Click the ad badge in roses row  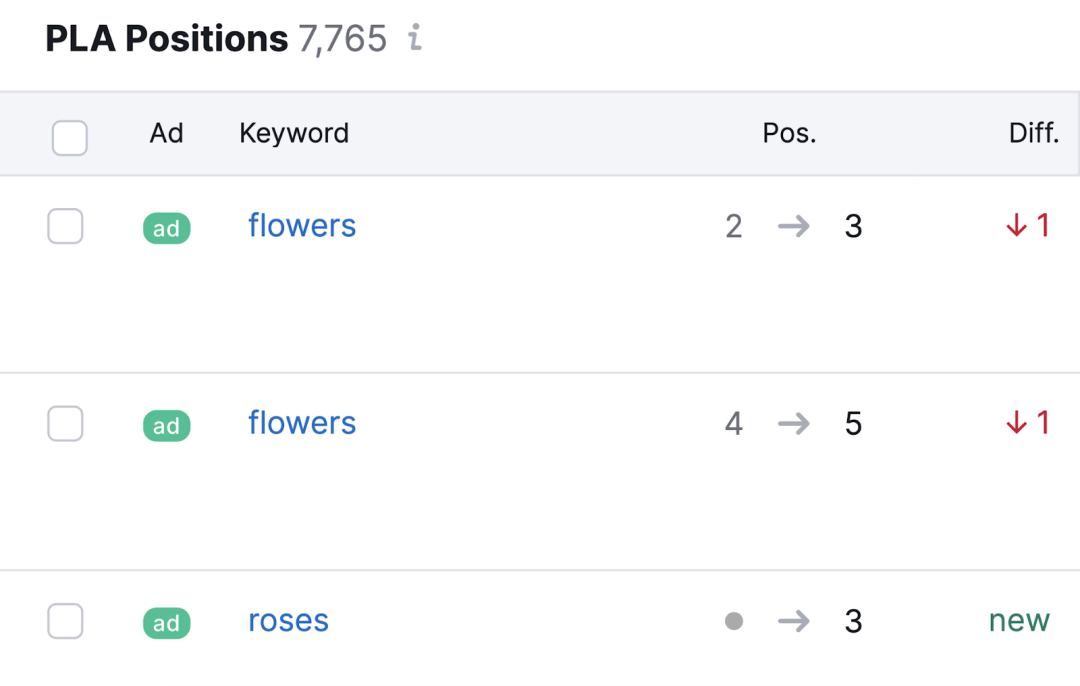tap(167, 623)
